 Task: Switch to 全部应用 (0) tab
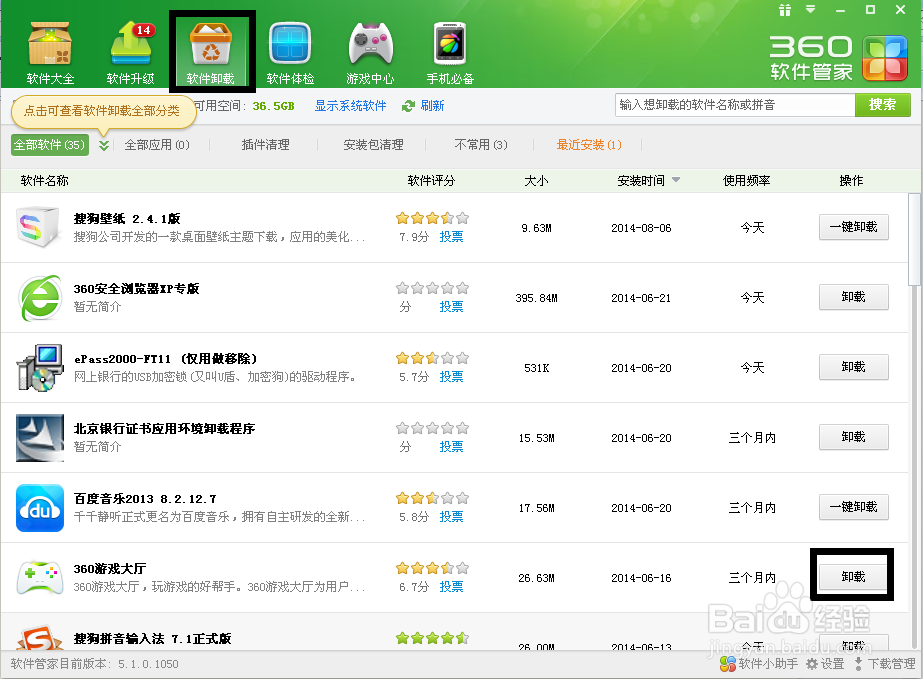pyautogui.click(x=157, y=145)
